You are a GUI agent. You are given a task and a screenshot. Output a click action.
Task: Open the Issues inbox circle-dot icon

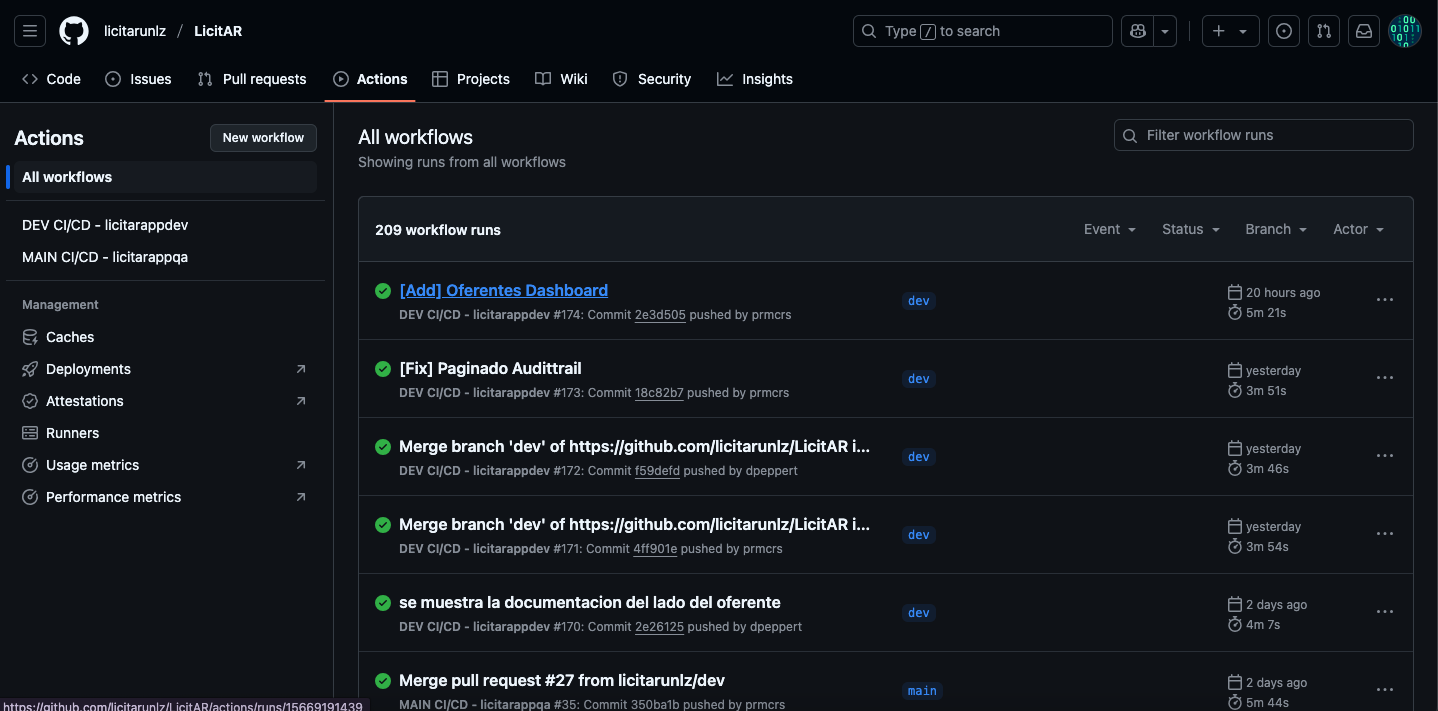[x=1284, y=31]
